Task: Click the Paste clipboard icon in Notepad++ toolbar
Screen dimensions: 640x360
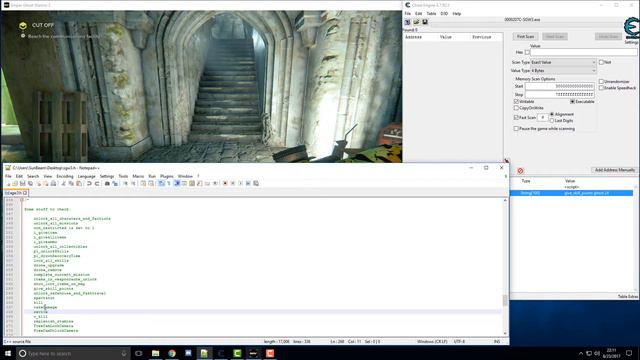Action: (x=79, y=184)
